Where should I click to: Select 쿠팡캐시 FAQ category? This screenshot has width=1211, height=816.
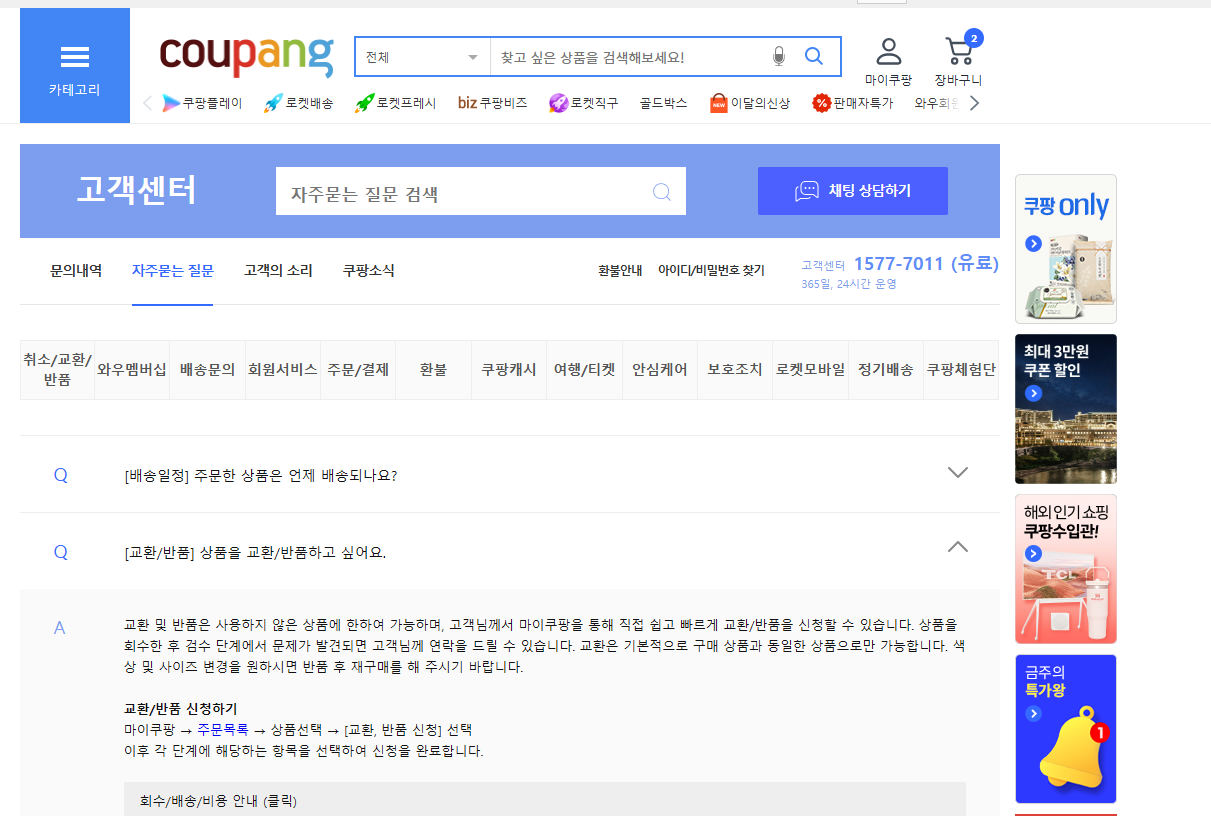click(x=509, y=370)
